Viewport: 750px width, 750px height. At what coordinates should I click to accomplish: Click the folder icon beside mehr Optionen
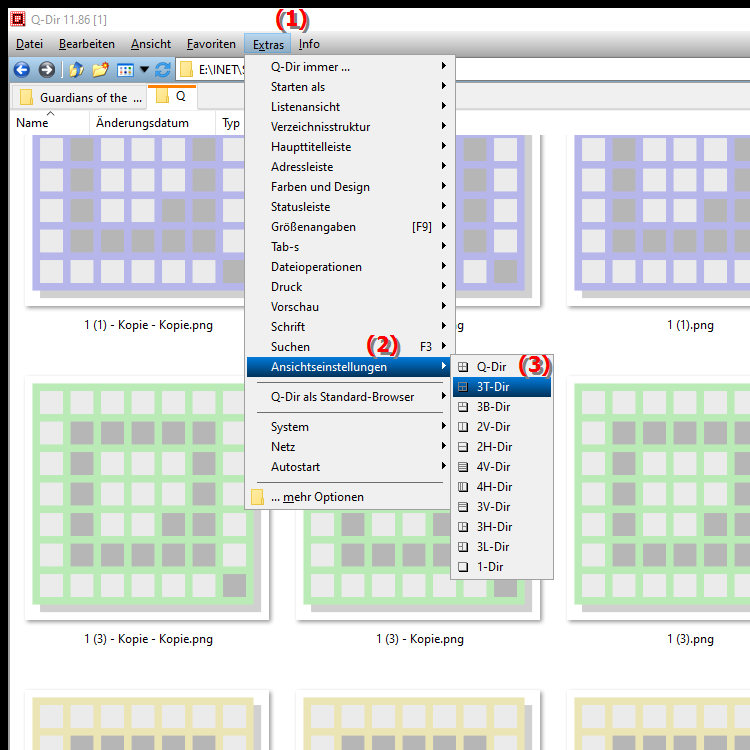pos(257,497)
